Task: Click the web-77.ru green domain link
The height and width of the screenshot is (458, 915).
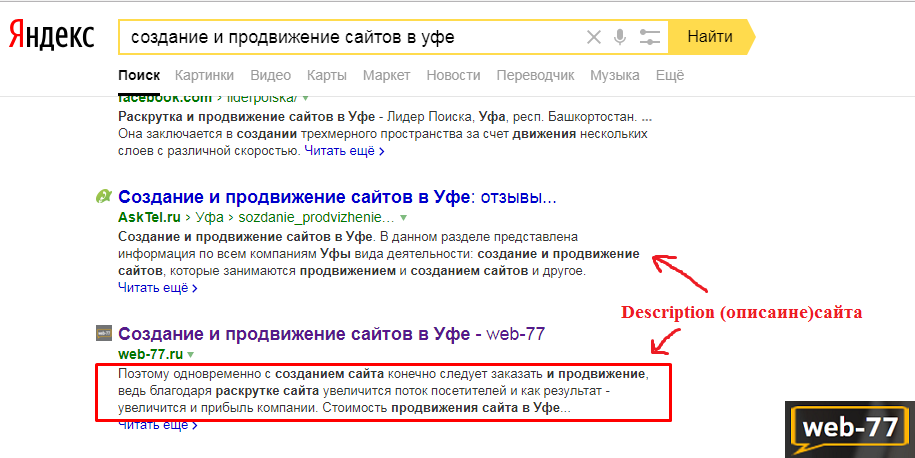Action: [151, 354]
